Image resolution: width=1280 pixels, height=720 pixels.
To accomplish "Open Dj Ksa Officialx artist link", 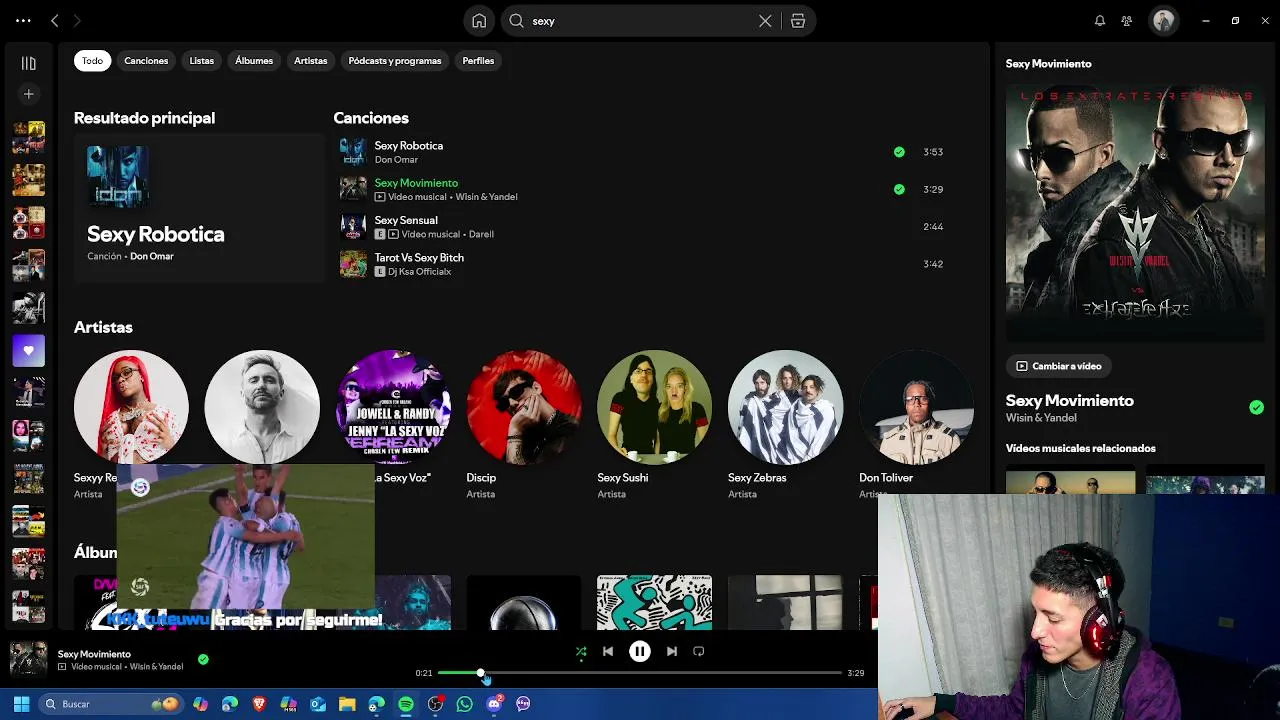I will tap(419, 271).
